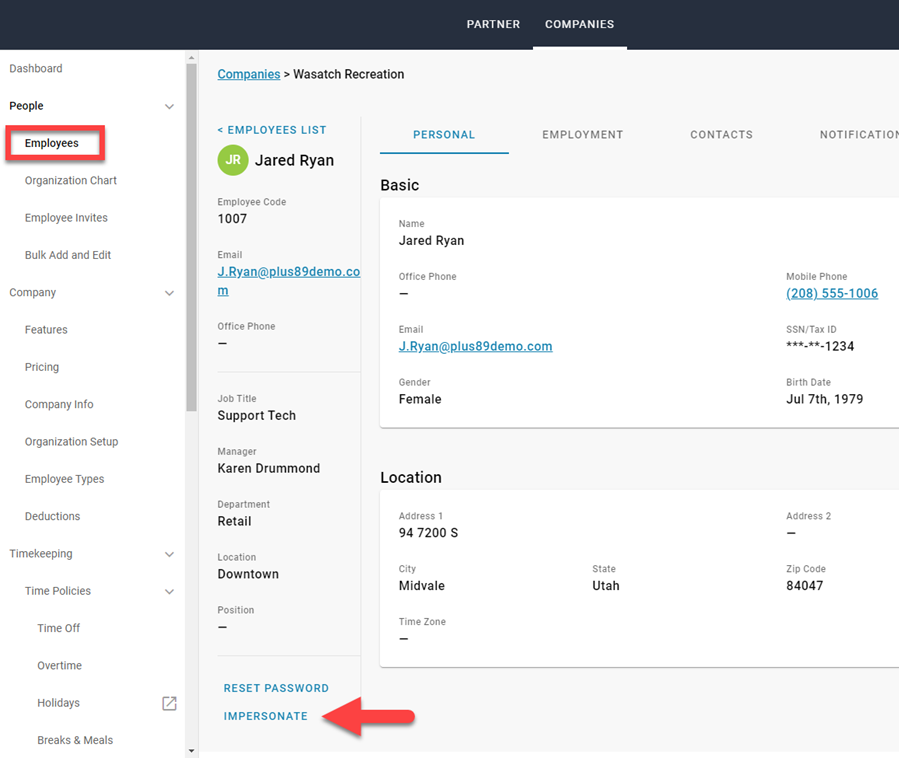Click the JR avatar icon

click(x=231, y=160)
